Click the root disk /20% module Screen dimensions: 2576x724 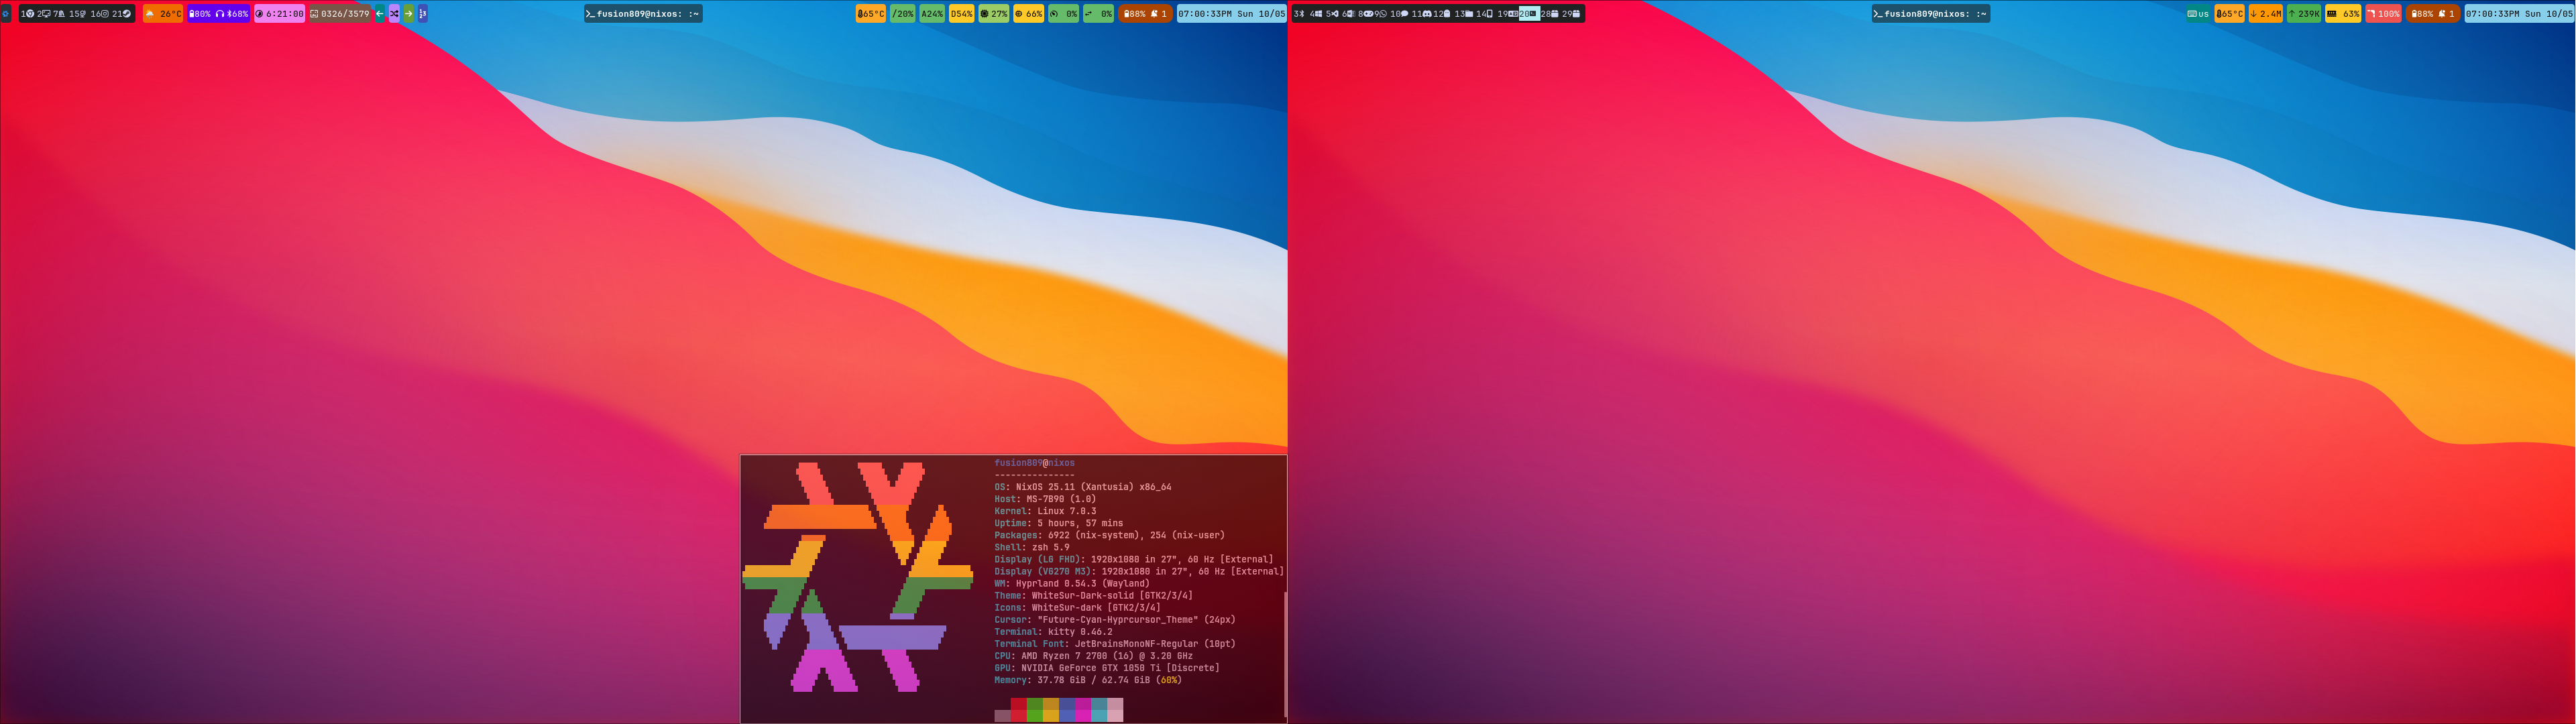pos(903,14)
